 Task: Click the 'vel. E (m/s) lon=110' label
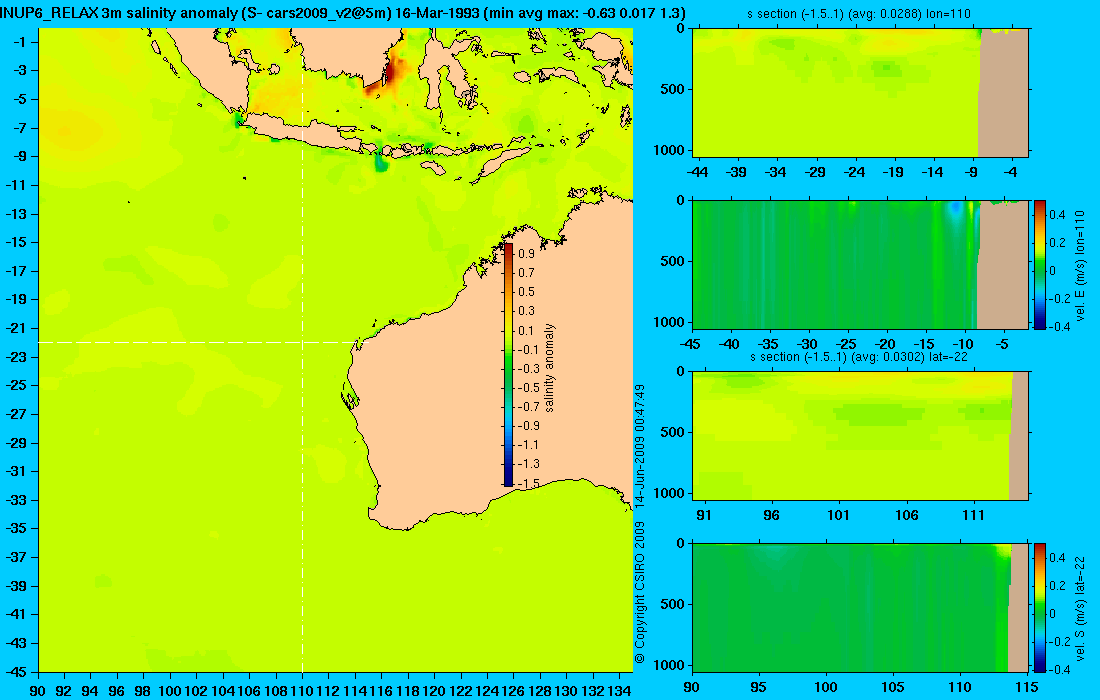pyautogui.click(x=1080, y=264)
